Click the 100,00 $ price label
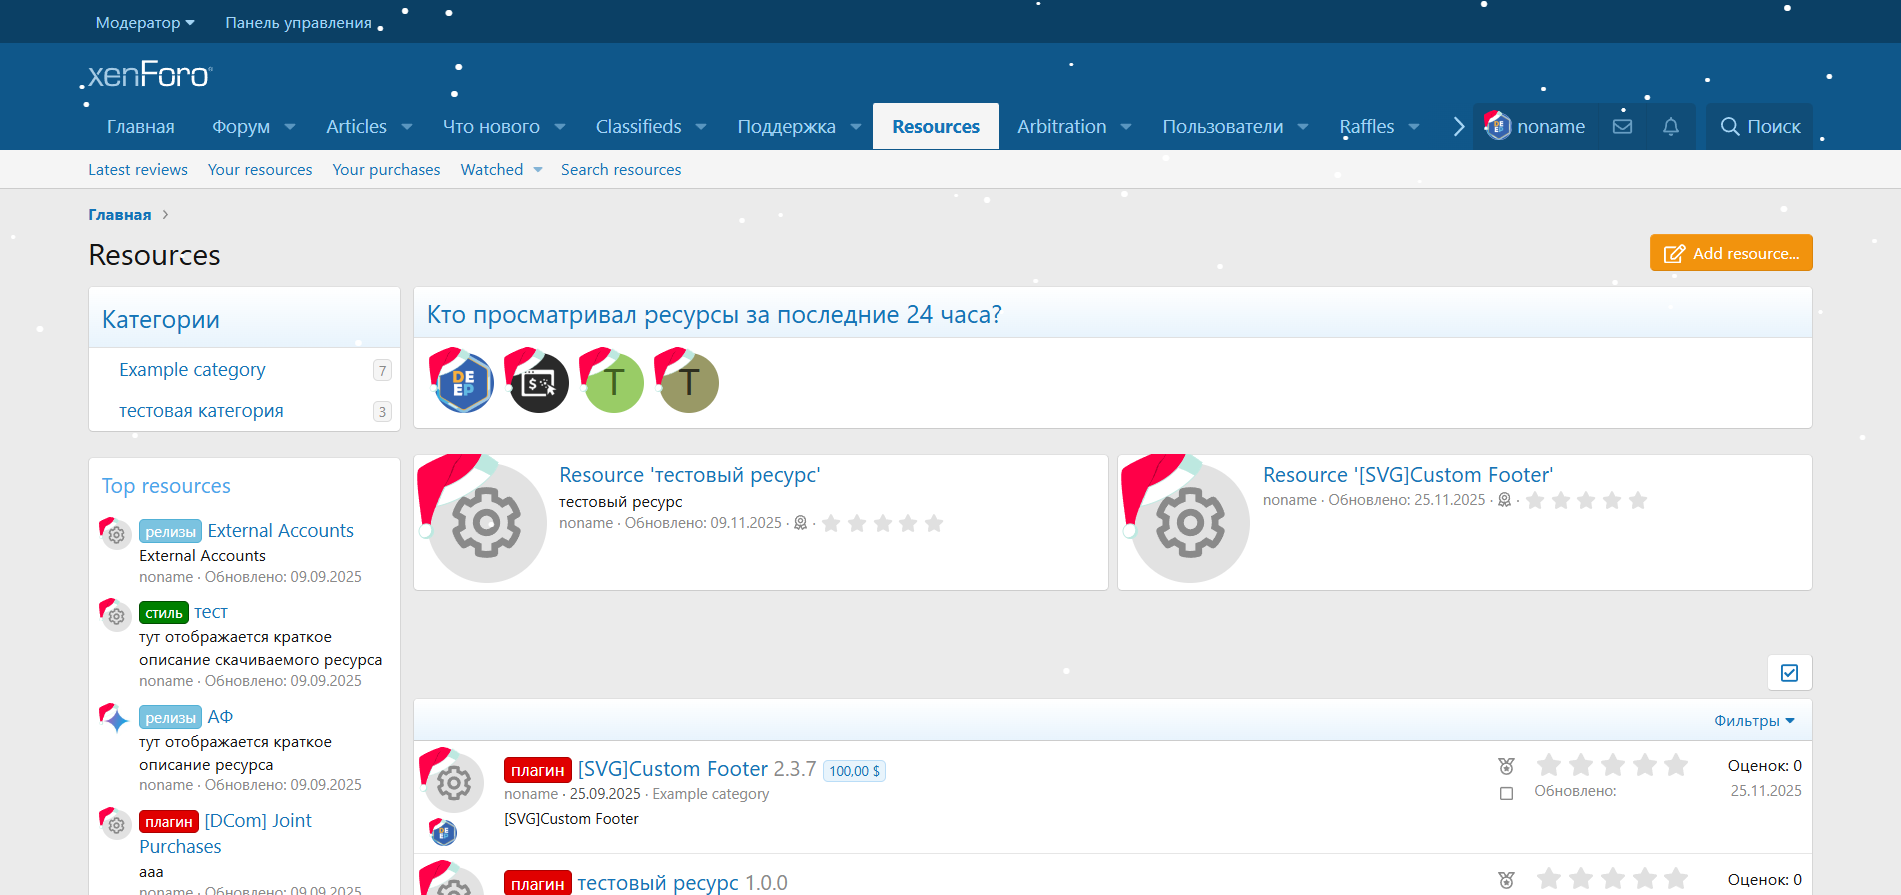Image resolution: width=1901 pixels, height=895 pixels. click(x=854, y=771)
